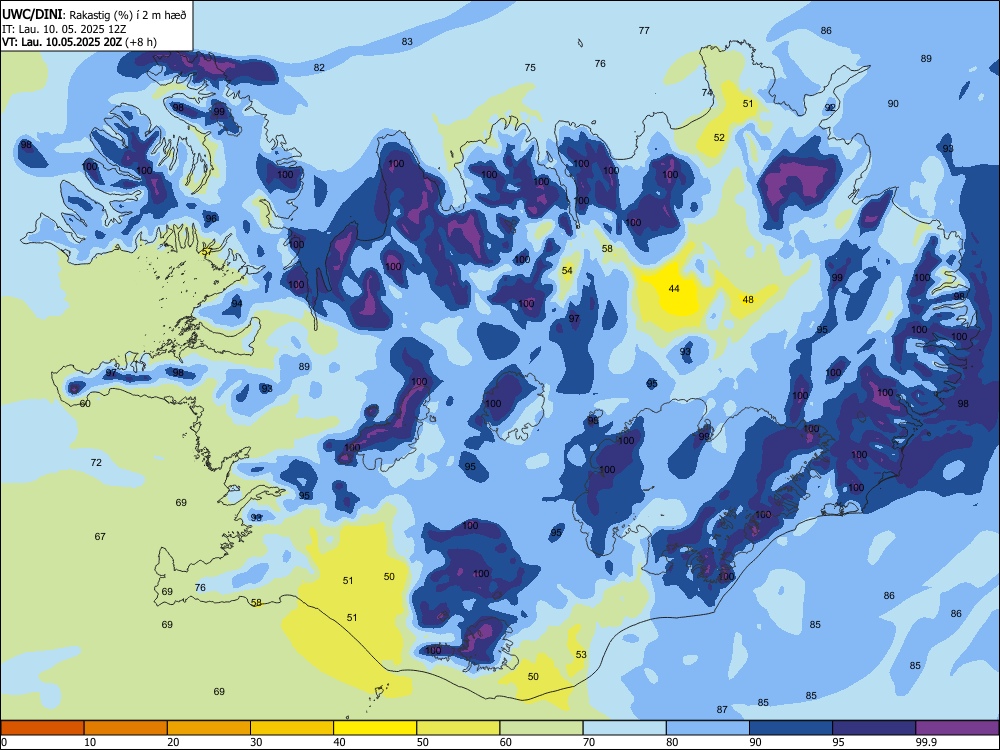The width and height of the screenshot is (1000, 750).
Task: Click the humidity value 54 on the map
Action: [567, 271]
